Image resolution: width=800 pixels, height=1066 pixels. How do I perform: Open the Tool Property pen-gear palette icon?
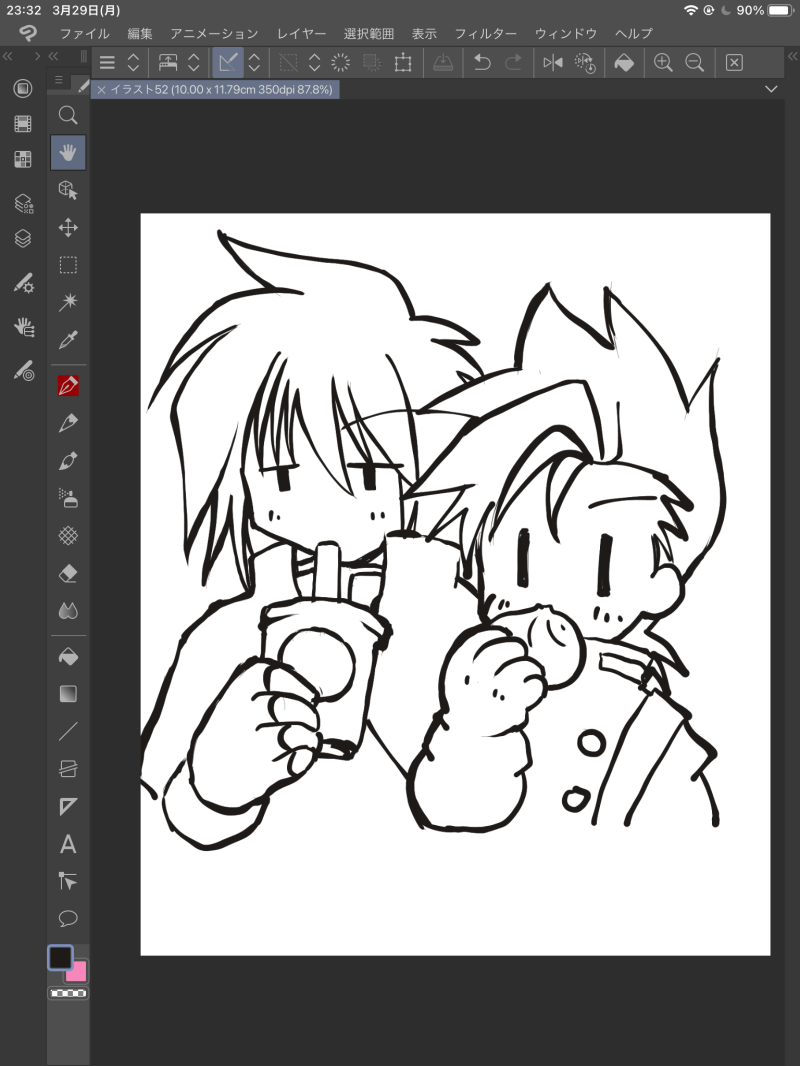[23, 283]
